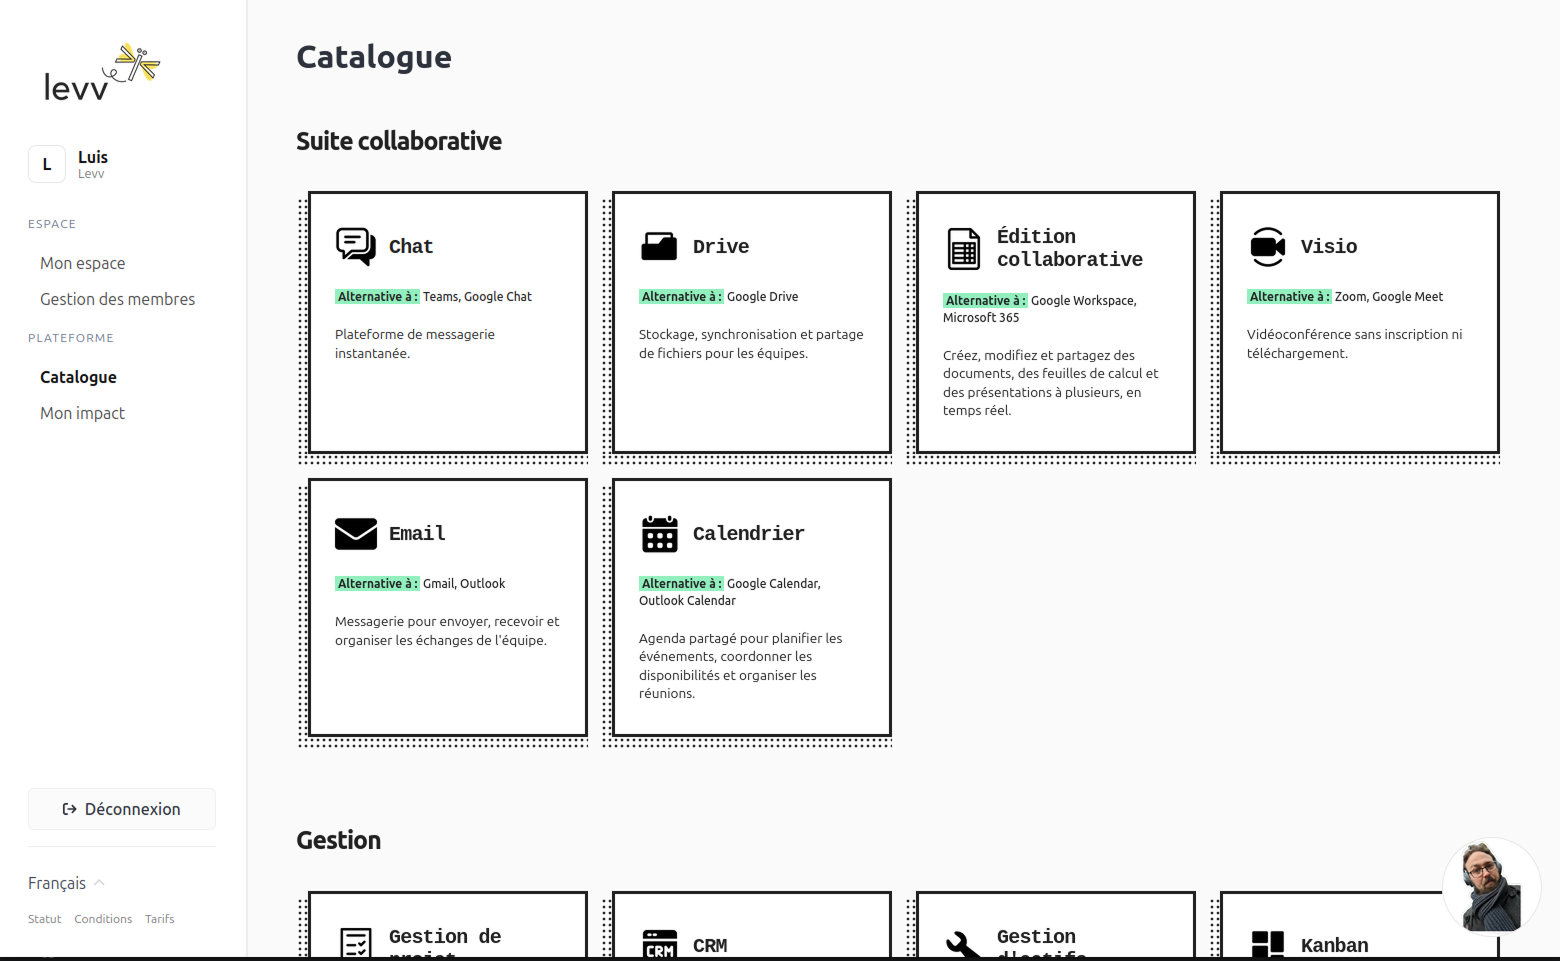Click 'Teams, Google Chat' alternative text
Image resolution: width=1560 pixels, height=961 pixels.
pyautogui.click(x=477, y=297)
